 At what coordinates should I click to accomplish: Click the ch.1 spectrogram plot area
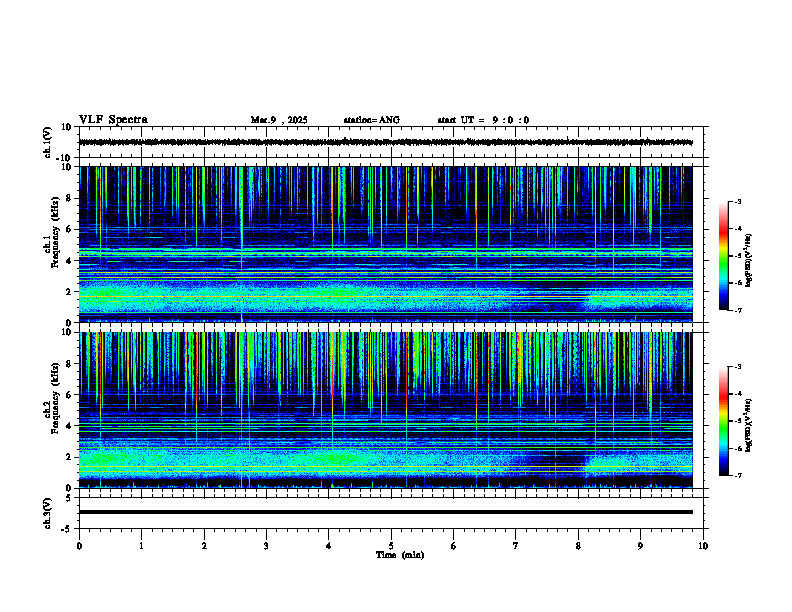click(385, 244)
